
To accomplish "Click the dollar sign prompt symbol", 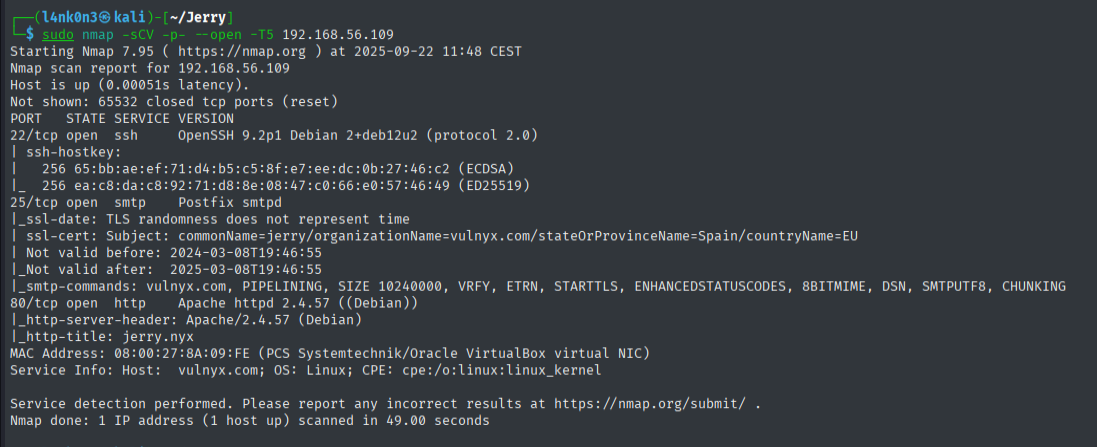I will [x=30, y=34].
